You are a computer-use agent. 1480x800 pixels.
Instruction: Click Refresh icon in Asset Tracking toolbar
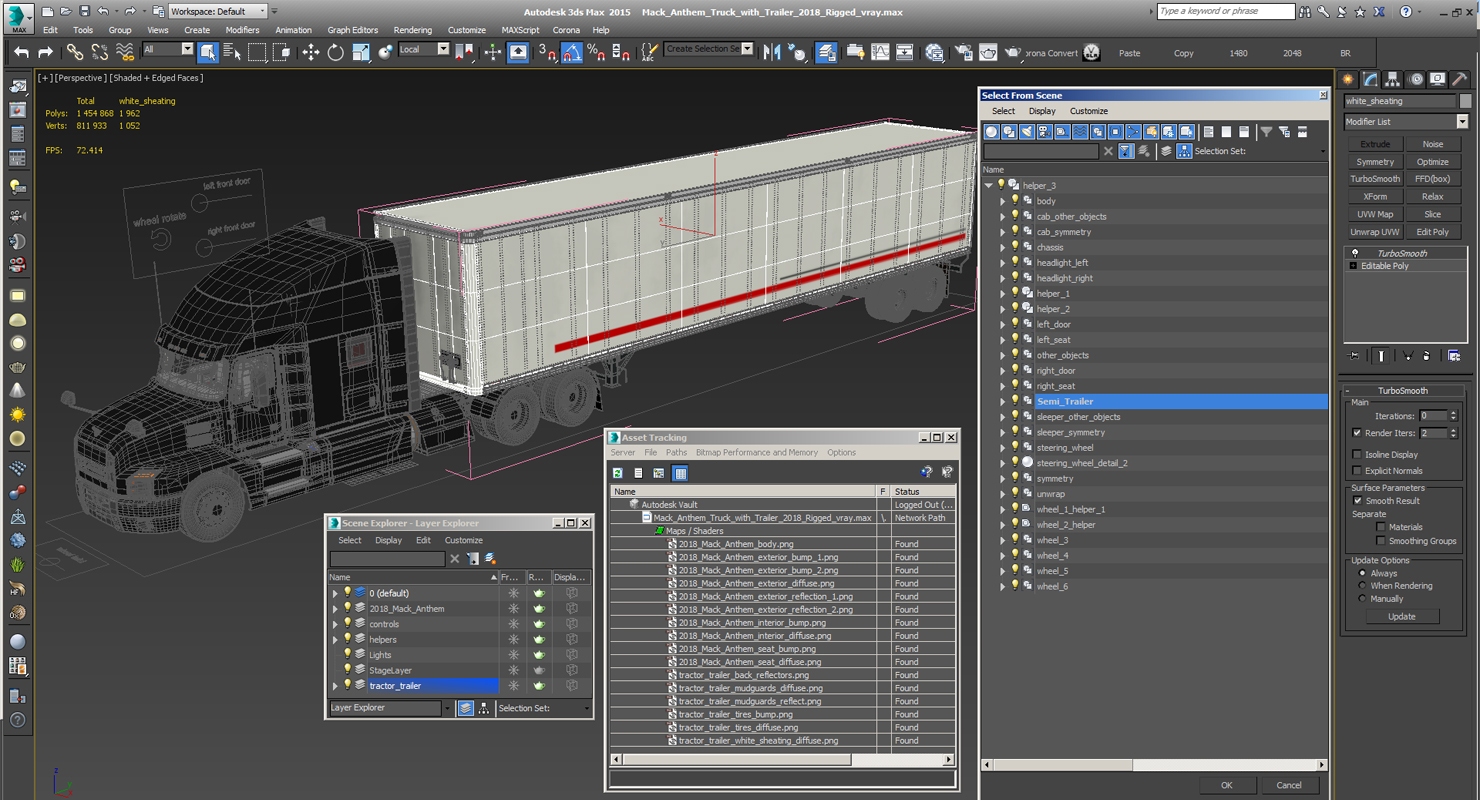618,473
